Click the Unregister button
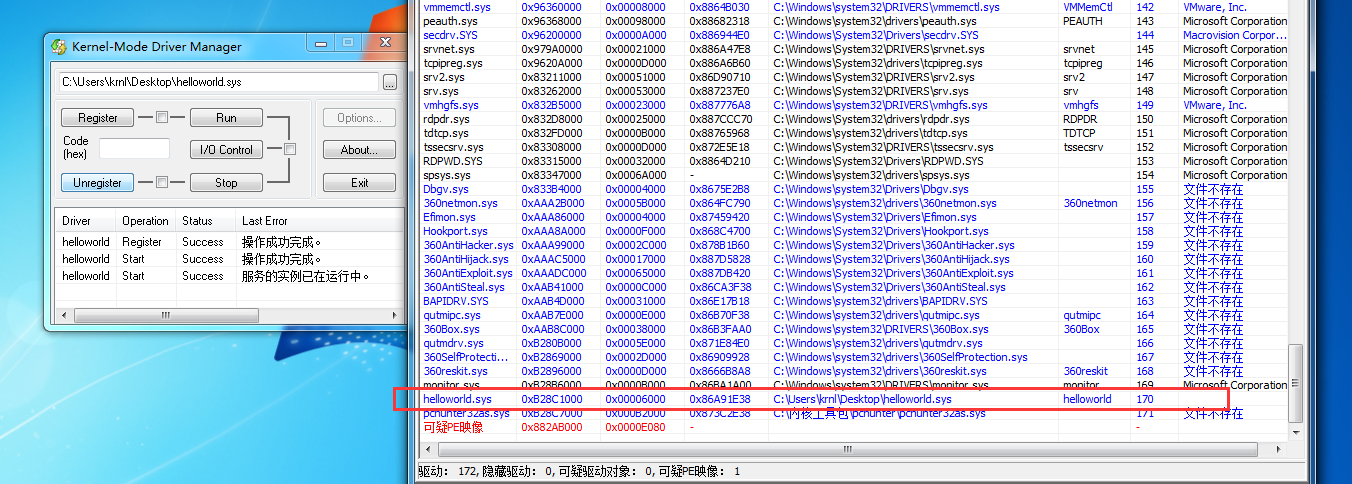1352x484 pixels. tap(98, 183)
